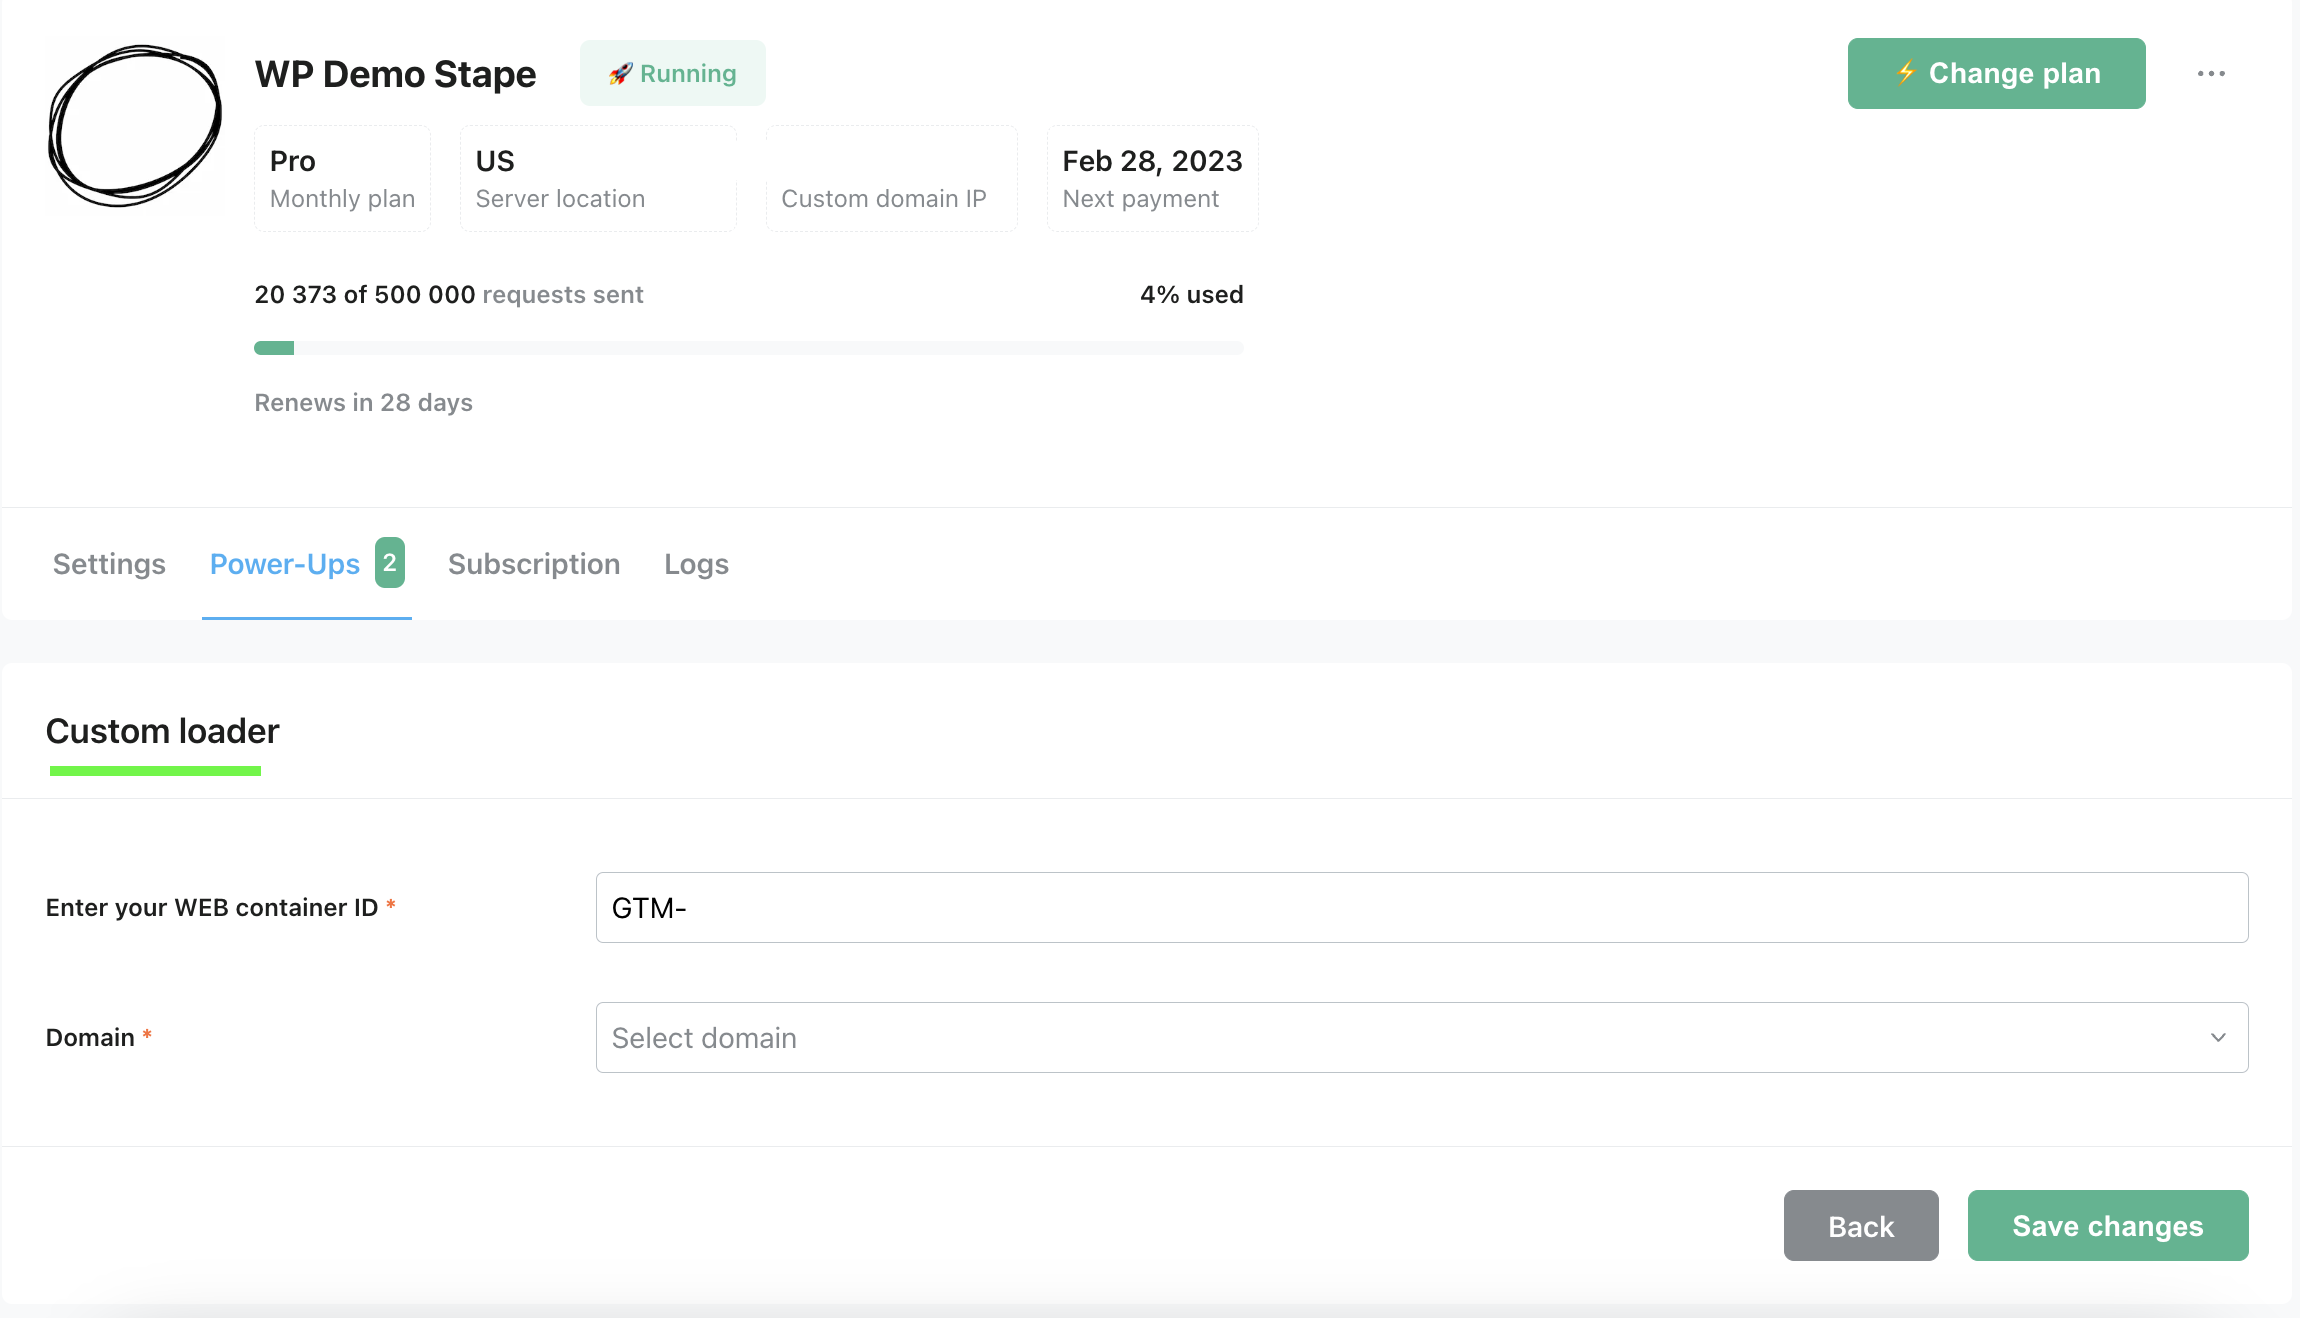Image resolution: width=2300 pixels, height=1318 pixels.
Task: Click the three-dot more options icon
Action: (x=2212, y=73)
